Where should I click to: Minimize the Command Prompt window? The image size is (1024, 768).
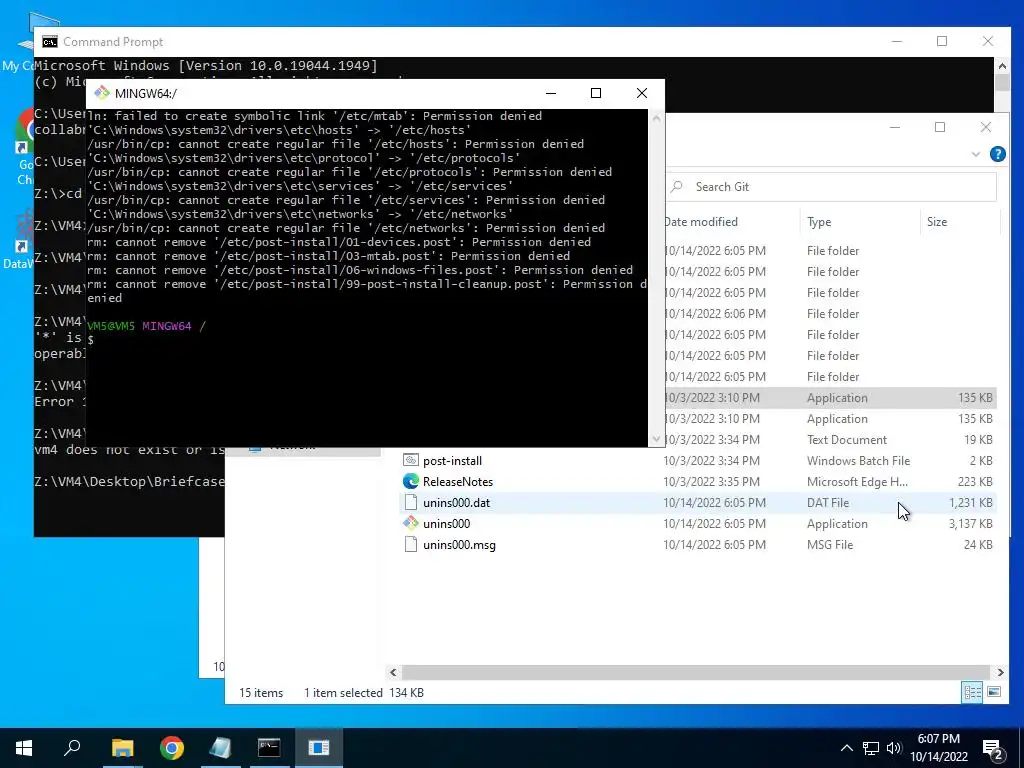tap(897, 41)
